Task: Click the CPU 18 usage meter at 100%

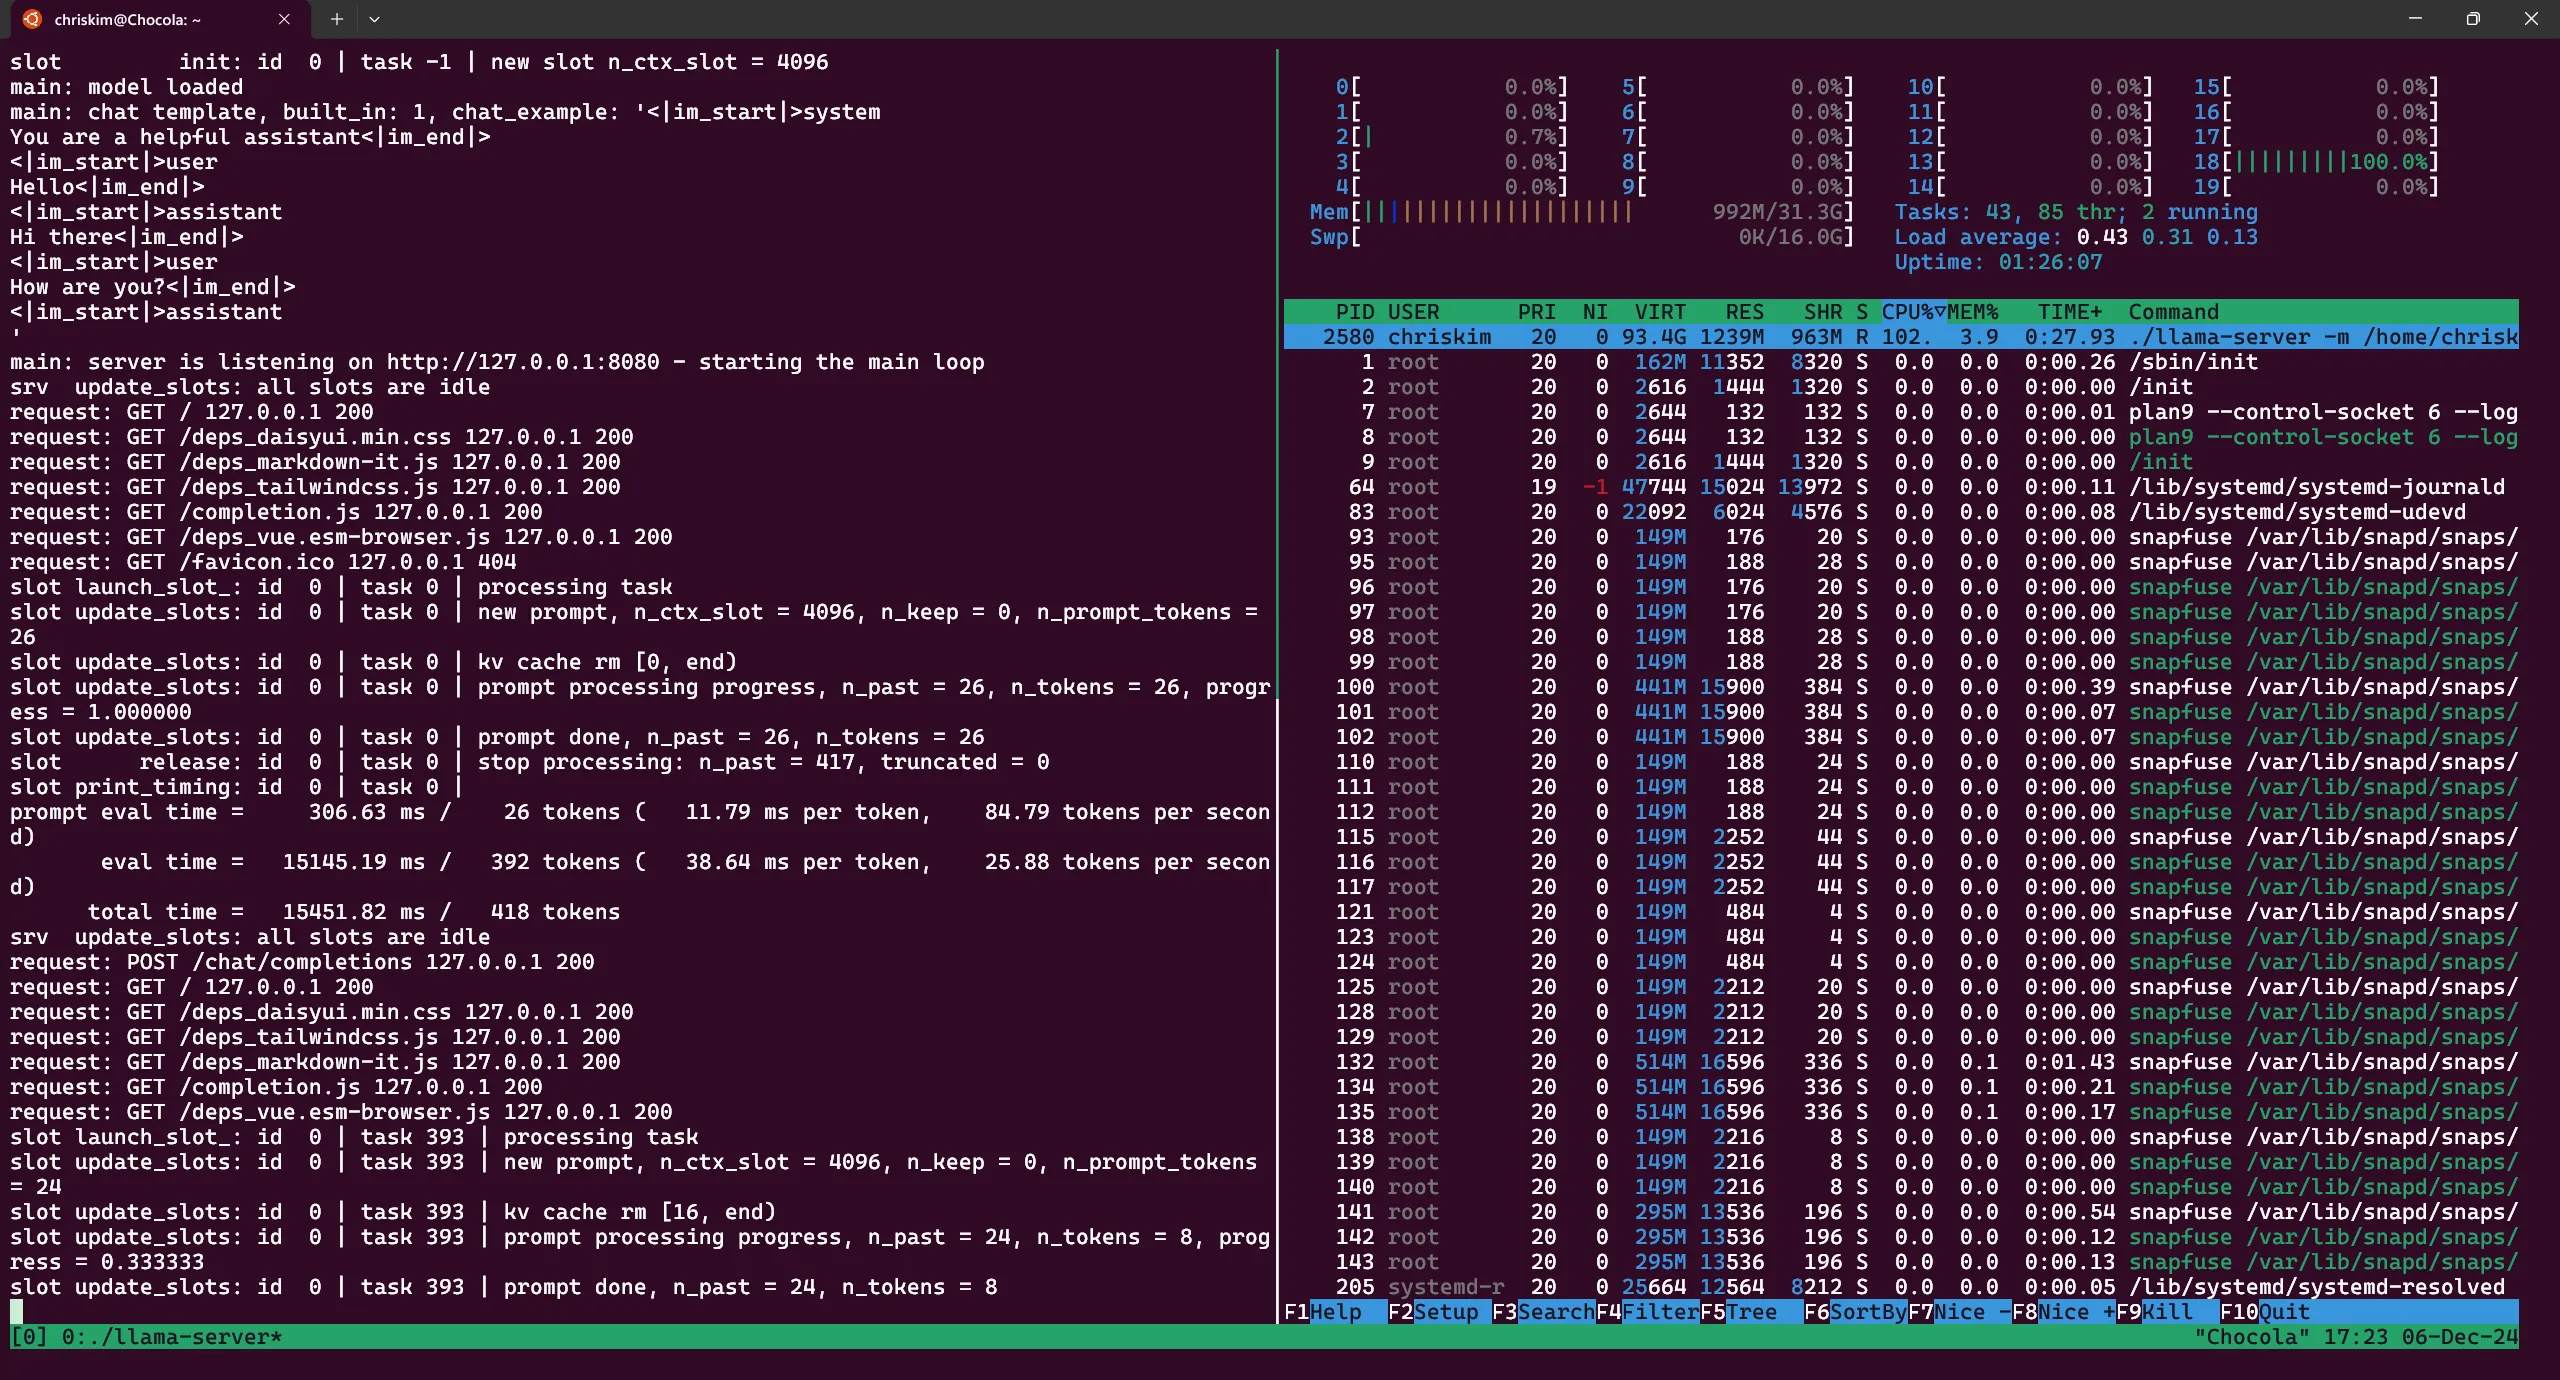Action: coord(2316,162)
